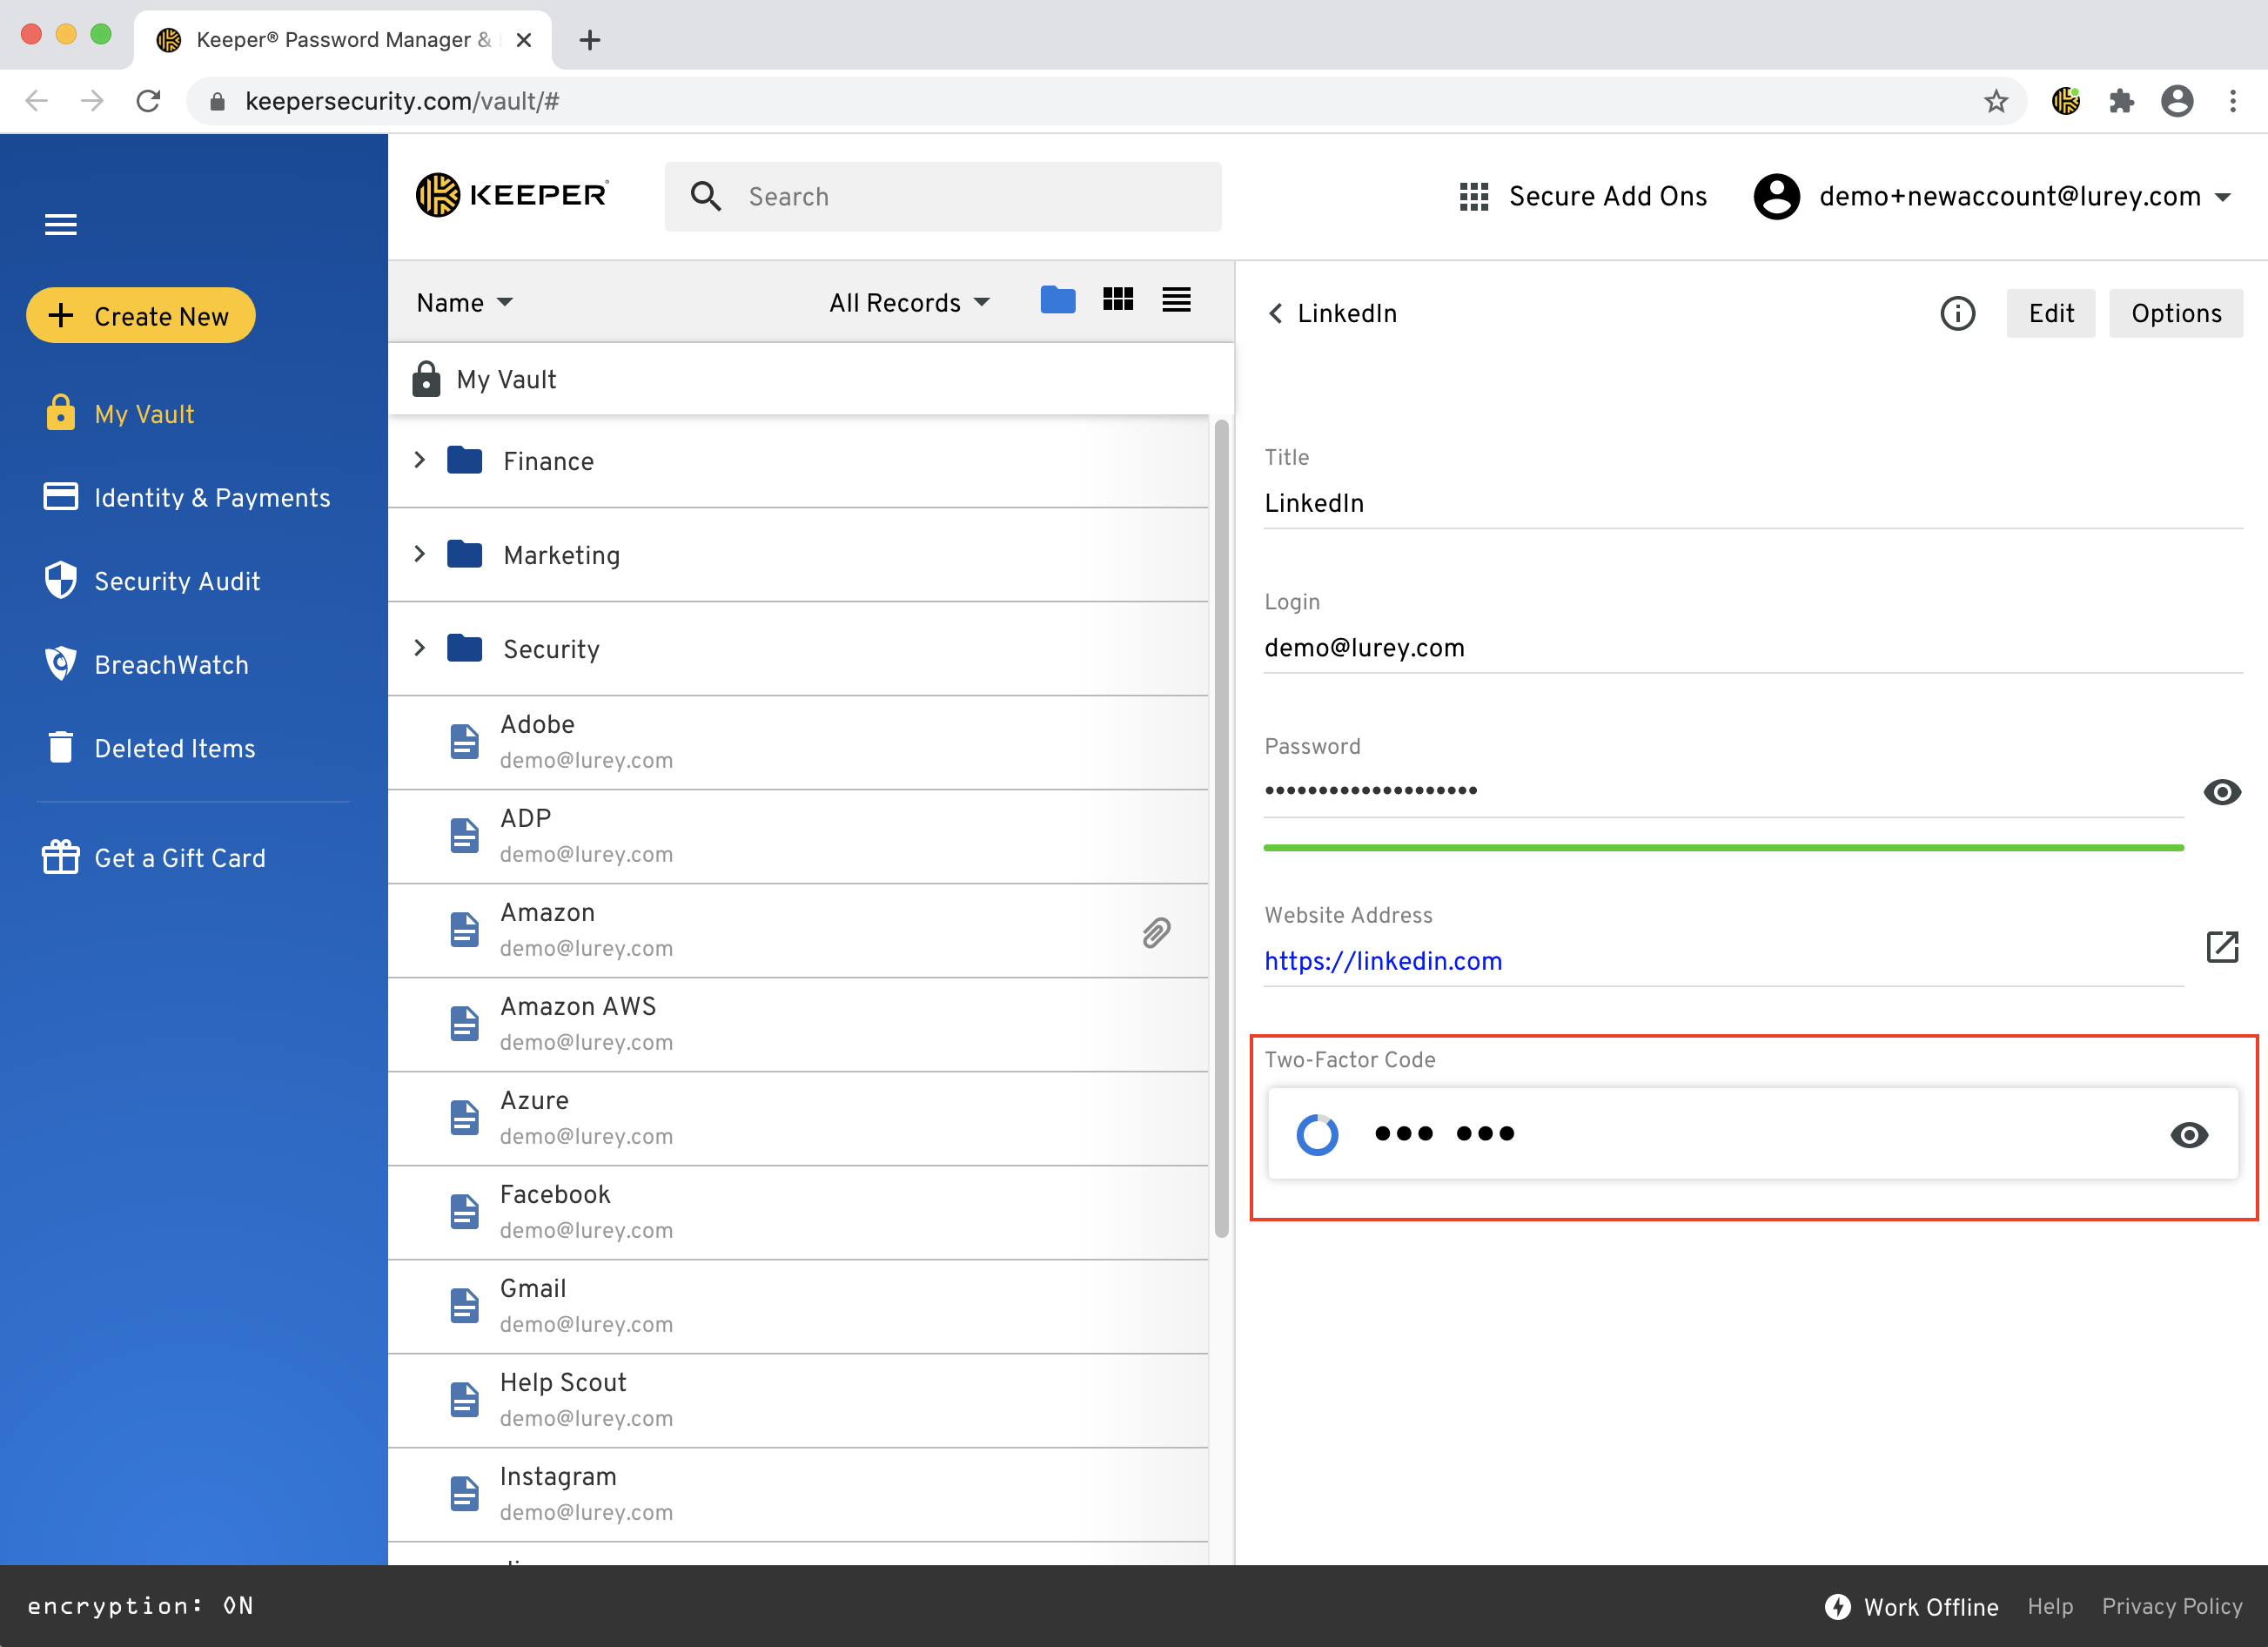Screen dimensions: 2268x1647
Task: Go back from LinkedIn record
Action: pos(1275,313)
